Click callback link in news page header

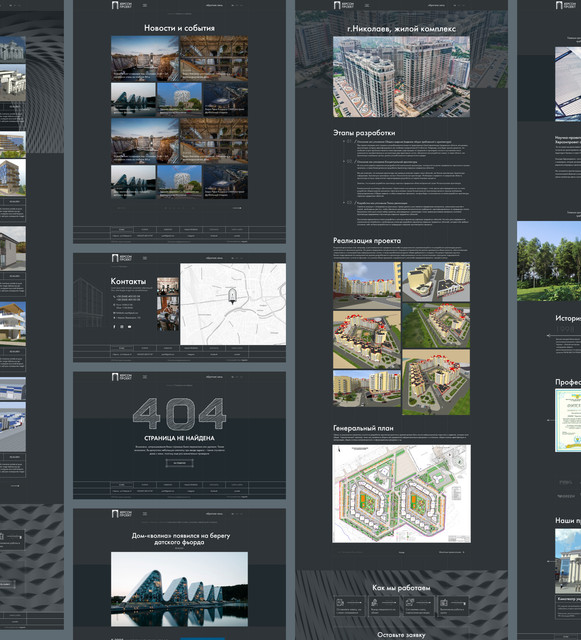coord(214,5)
